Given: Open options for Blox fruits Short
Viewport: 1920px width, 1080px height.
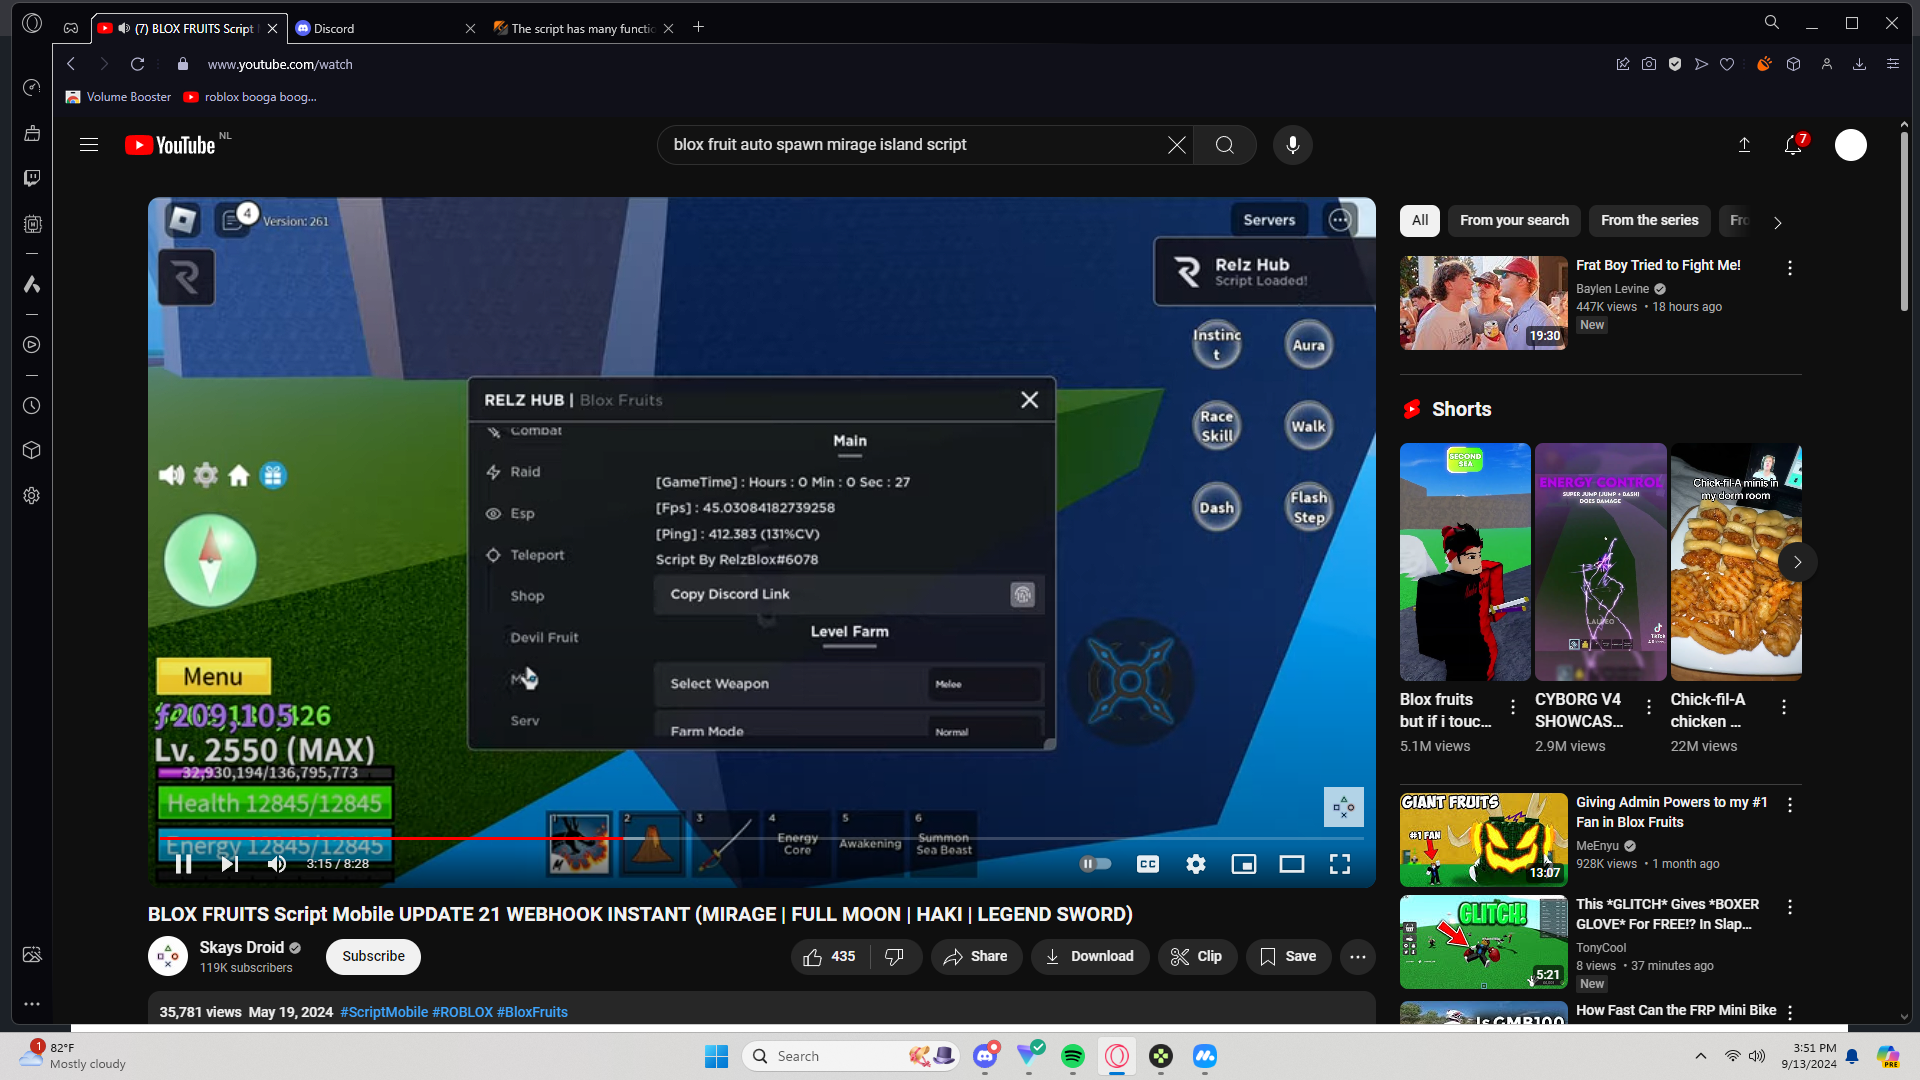Looking at the screenshot, I should [1513, 707].
